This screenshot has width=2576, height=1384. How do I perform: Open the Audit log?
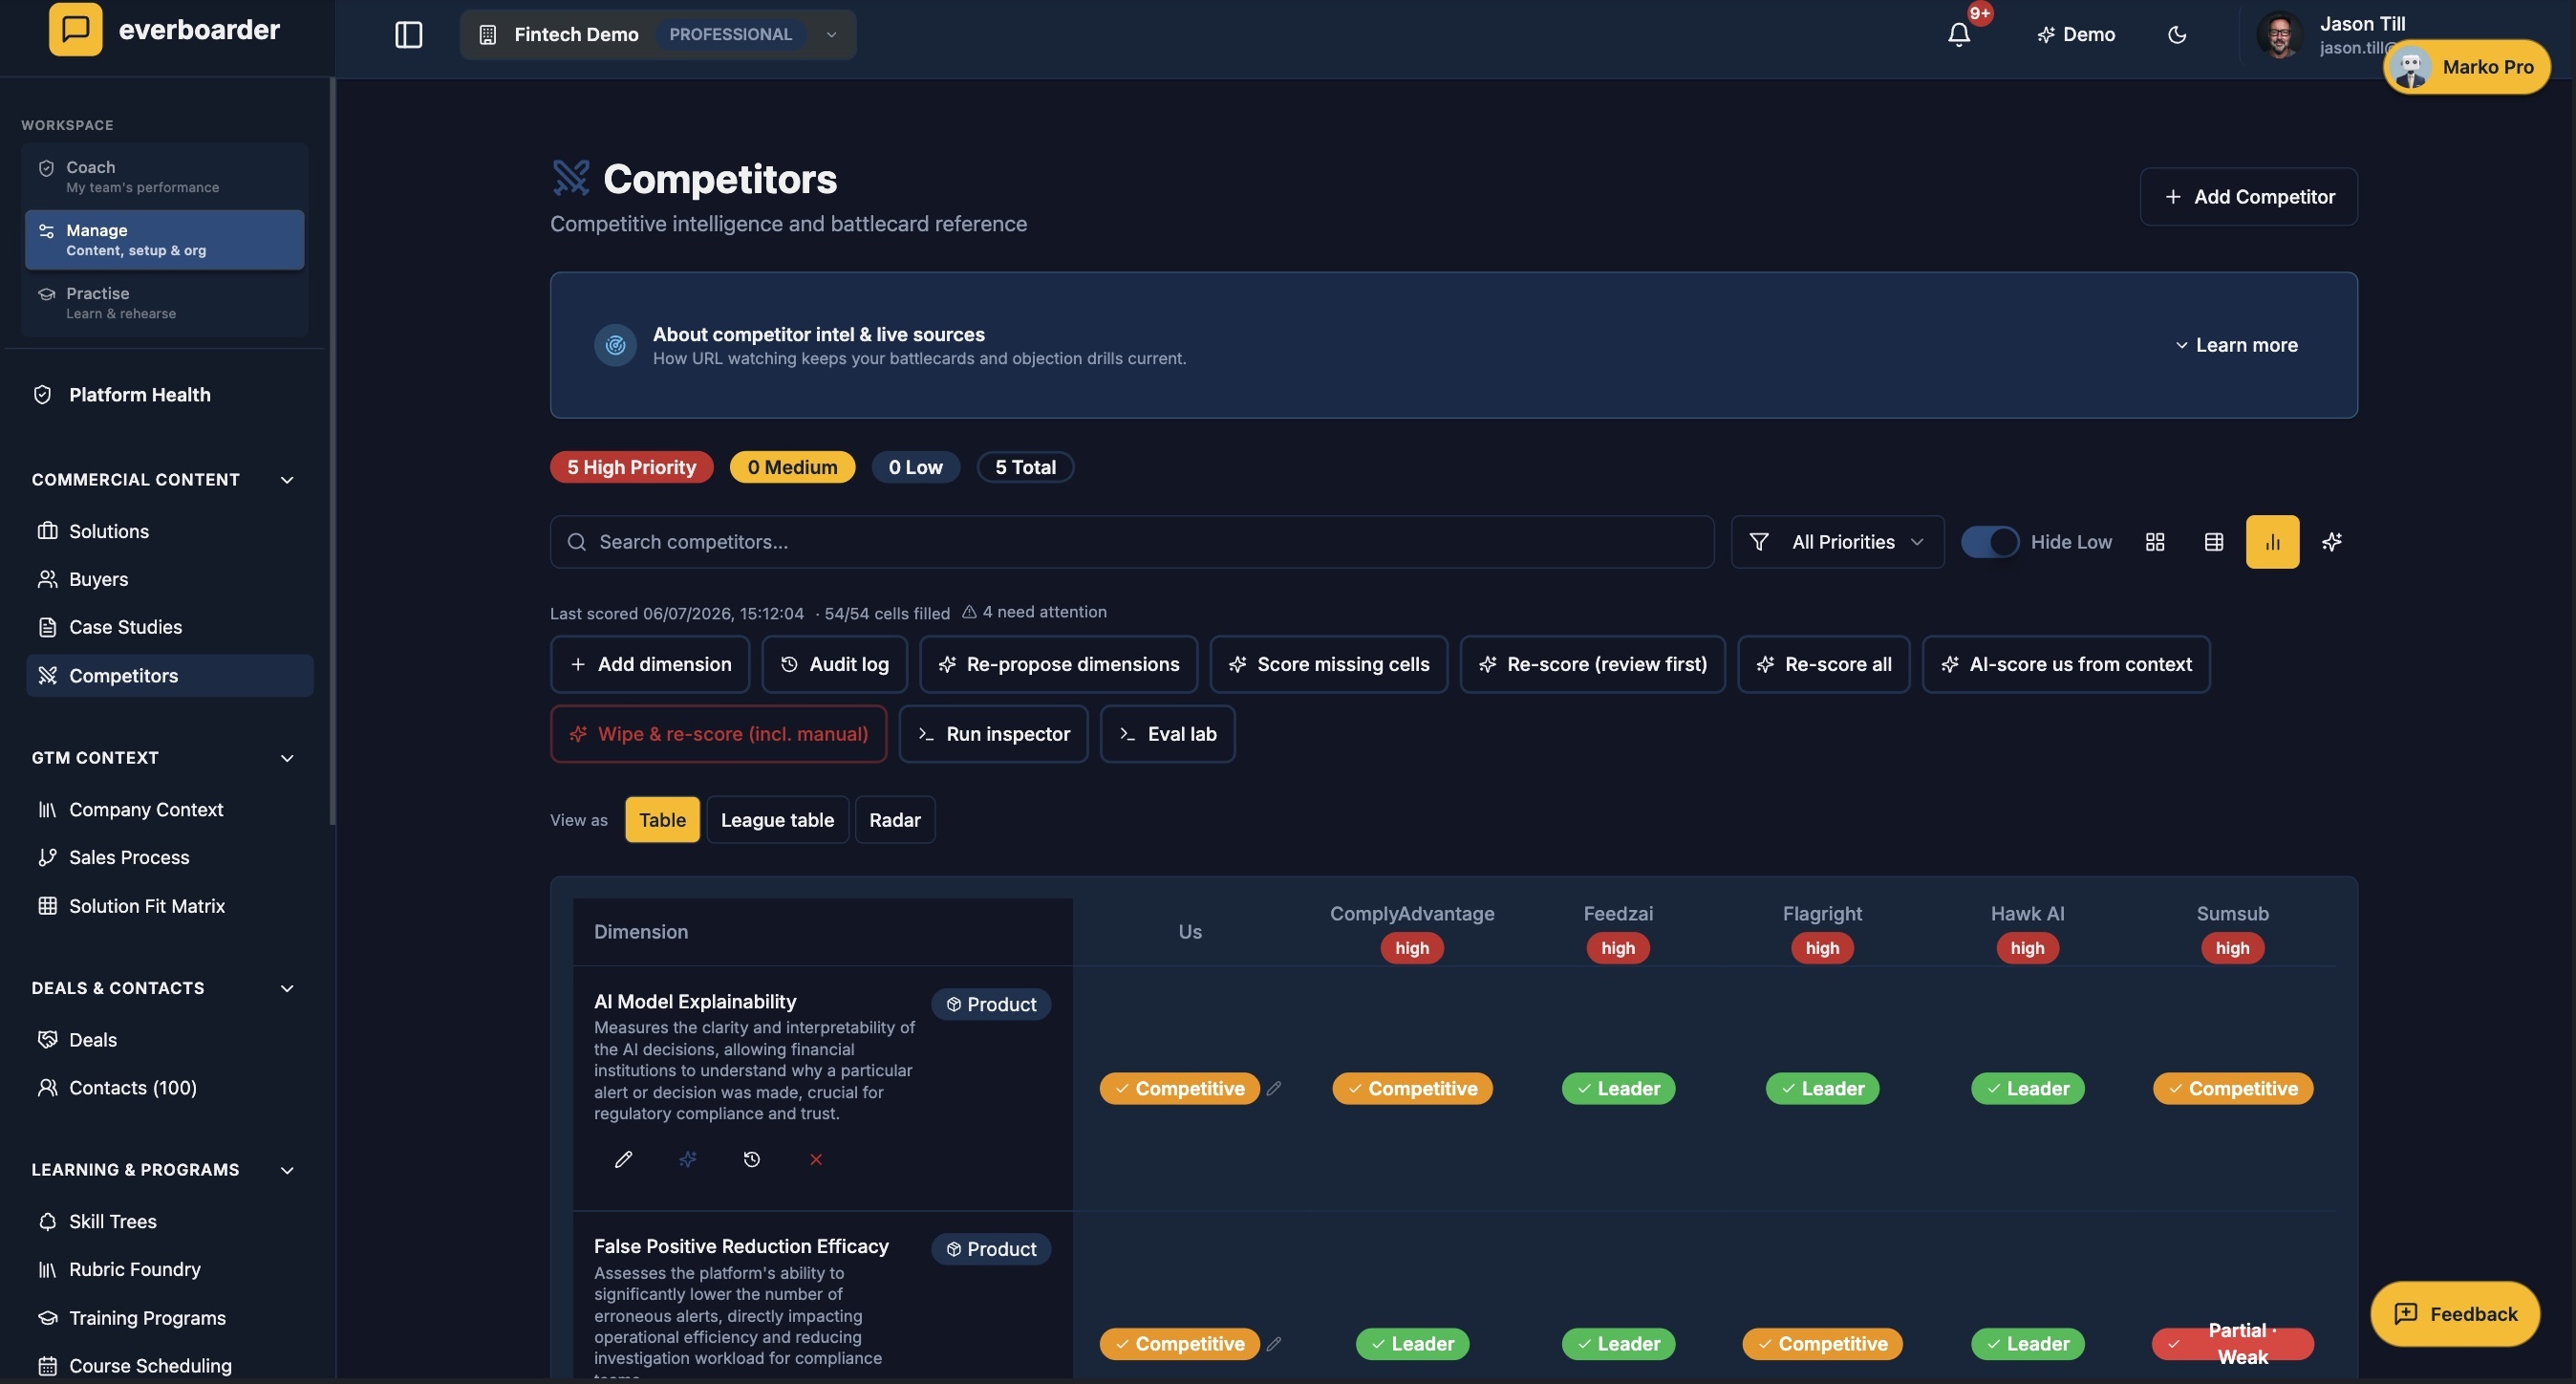834,664
